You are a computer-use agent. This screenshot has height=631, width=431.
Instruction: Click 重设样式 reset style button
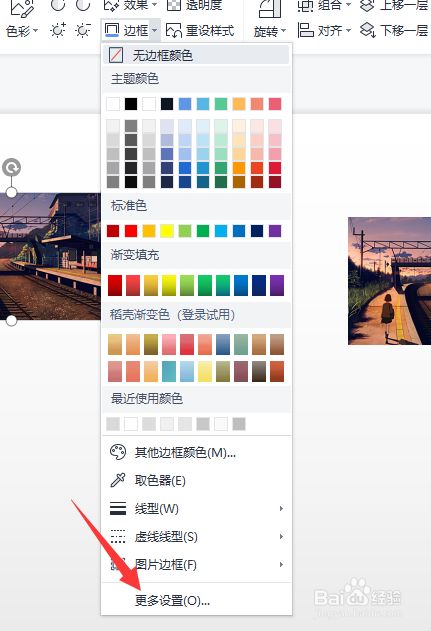point(200,31)
